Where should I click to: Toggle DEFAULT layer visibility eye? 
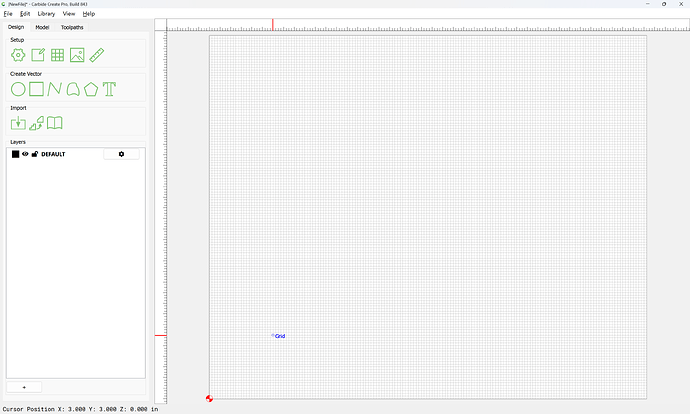(x=25, y=154)
